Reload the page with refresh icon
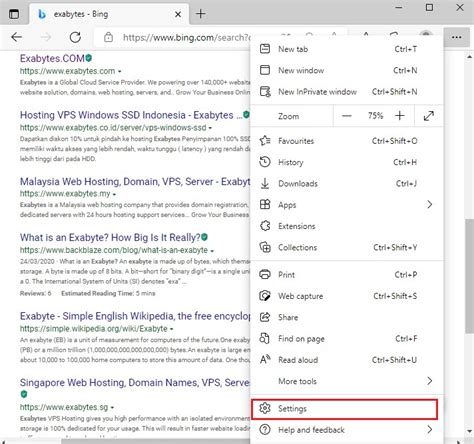Viewport: 474px width, 444px height. [75, 37]
